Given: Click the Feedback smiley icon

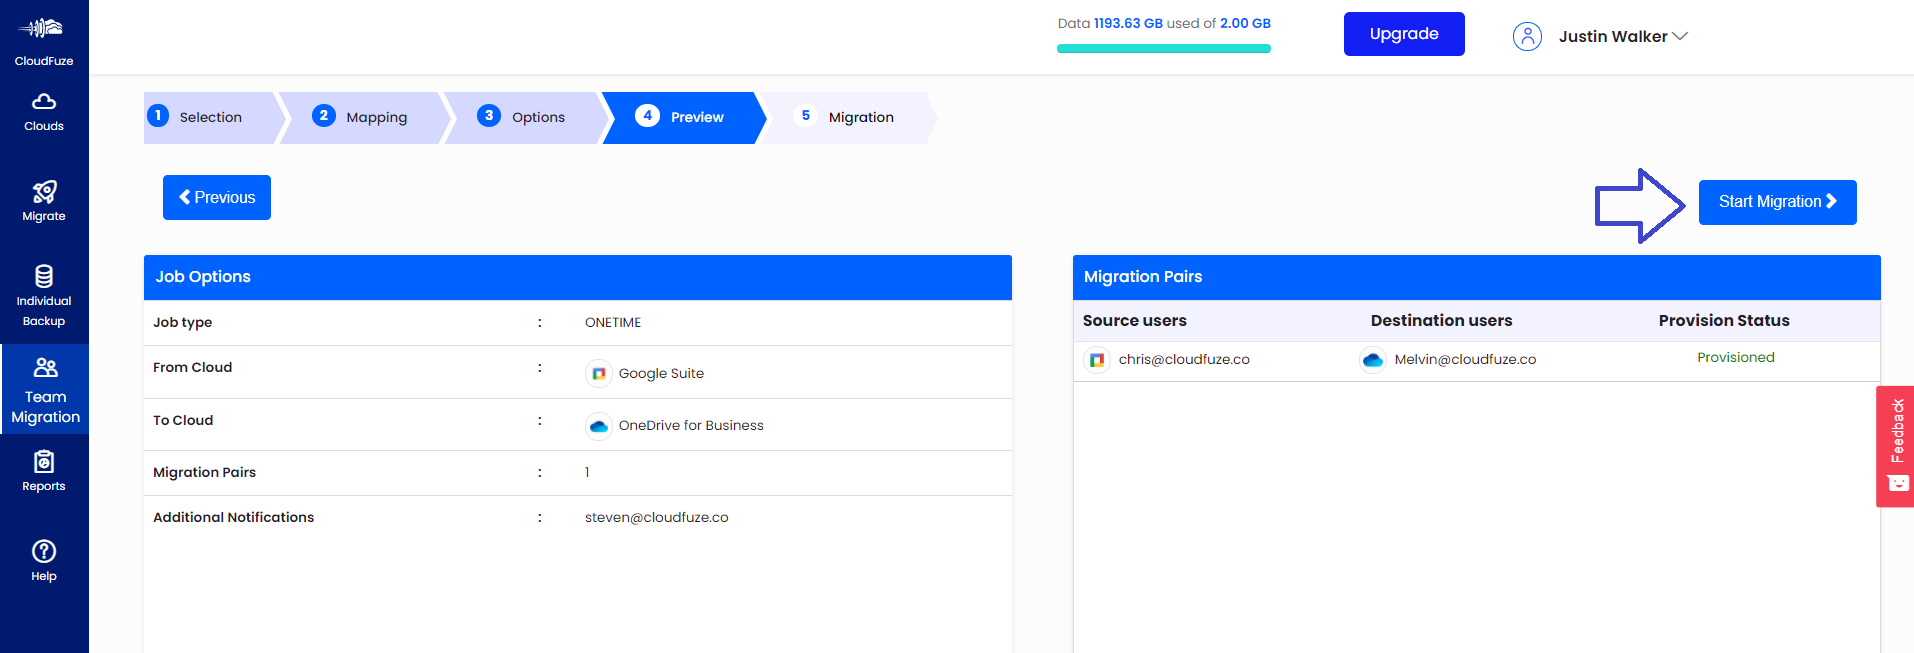Looking at the screenshot, I should click(1898, 483).
